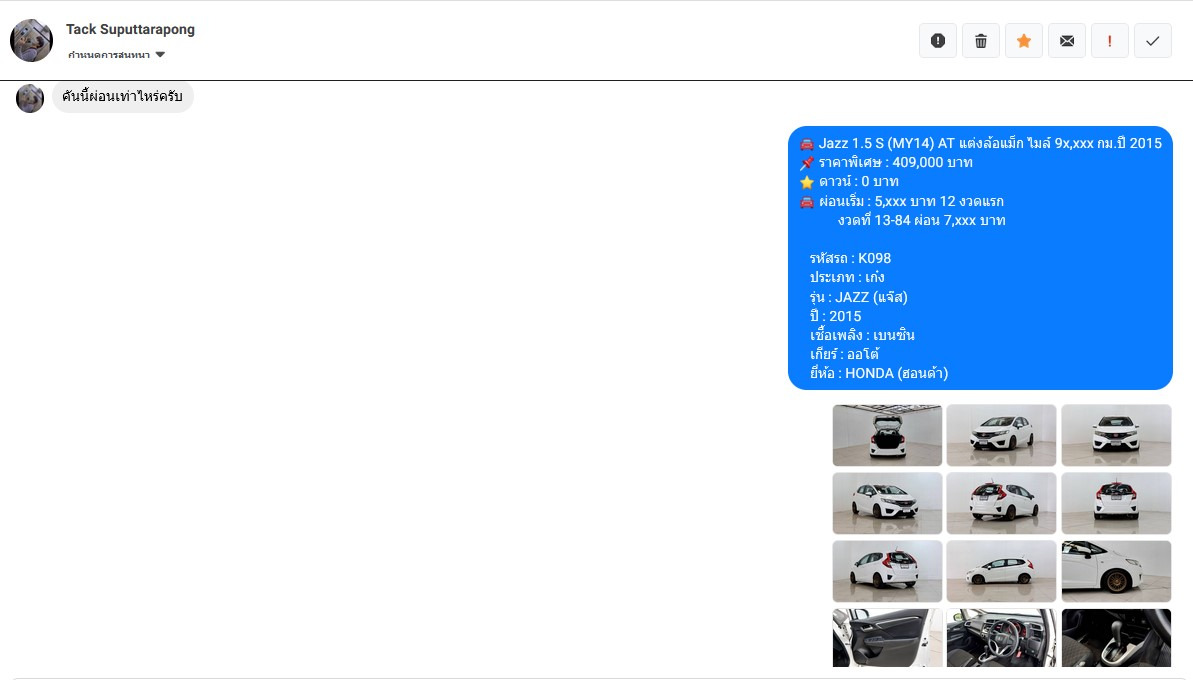Open straight front view car photo

[x=1116, y=435]
